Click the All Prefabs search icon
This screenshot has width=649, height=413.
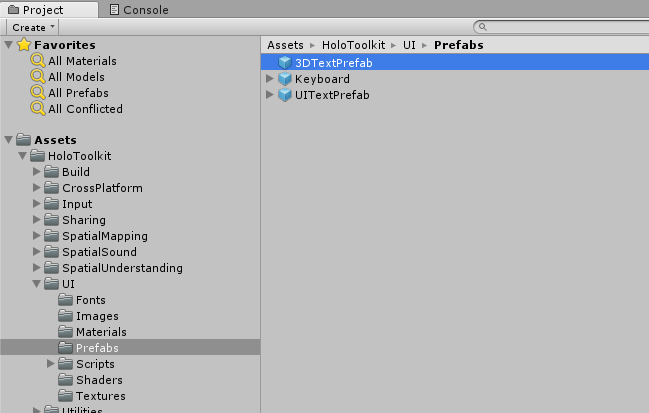coord(38,93)
